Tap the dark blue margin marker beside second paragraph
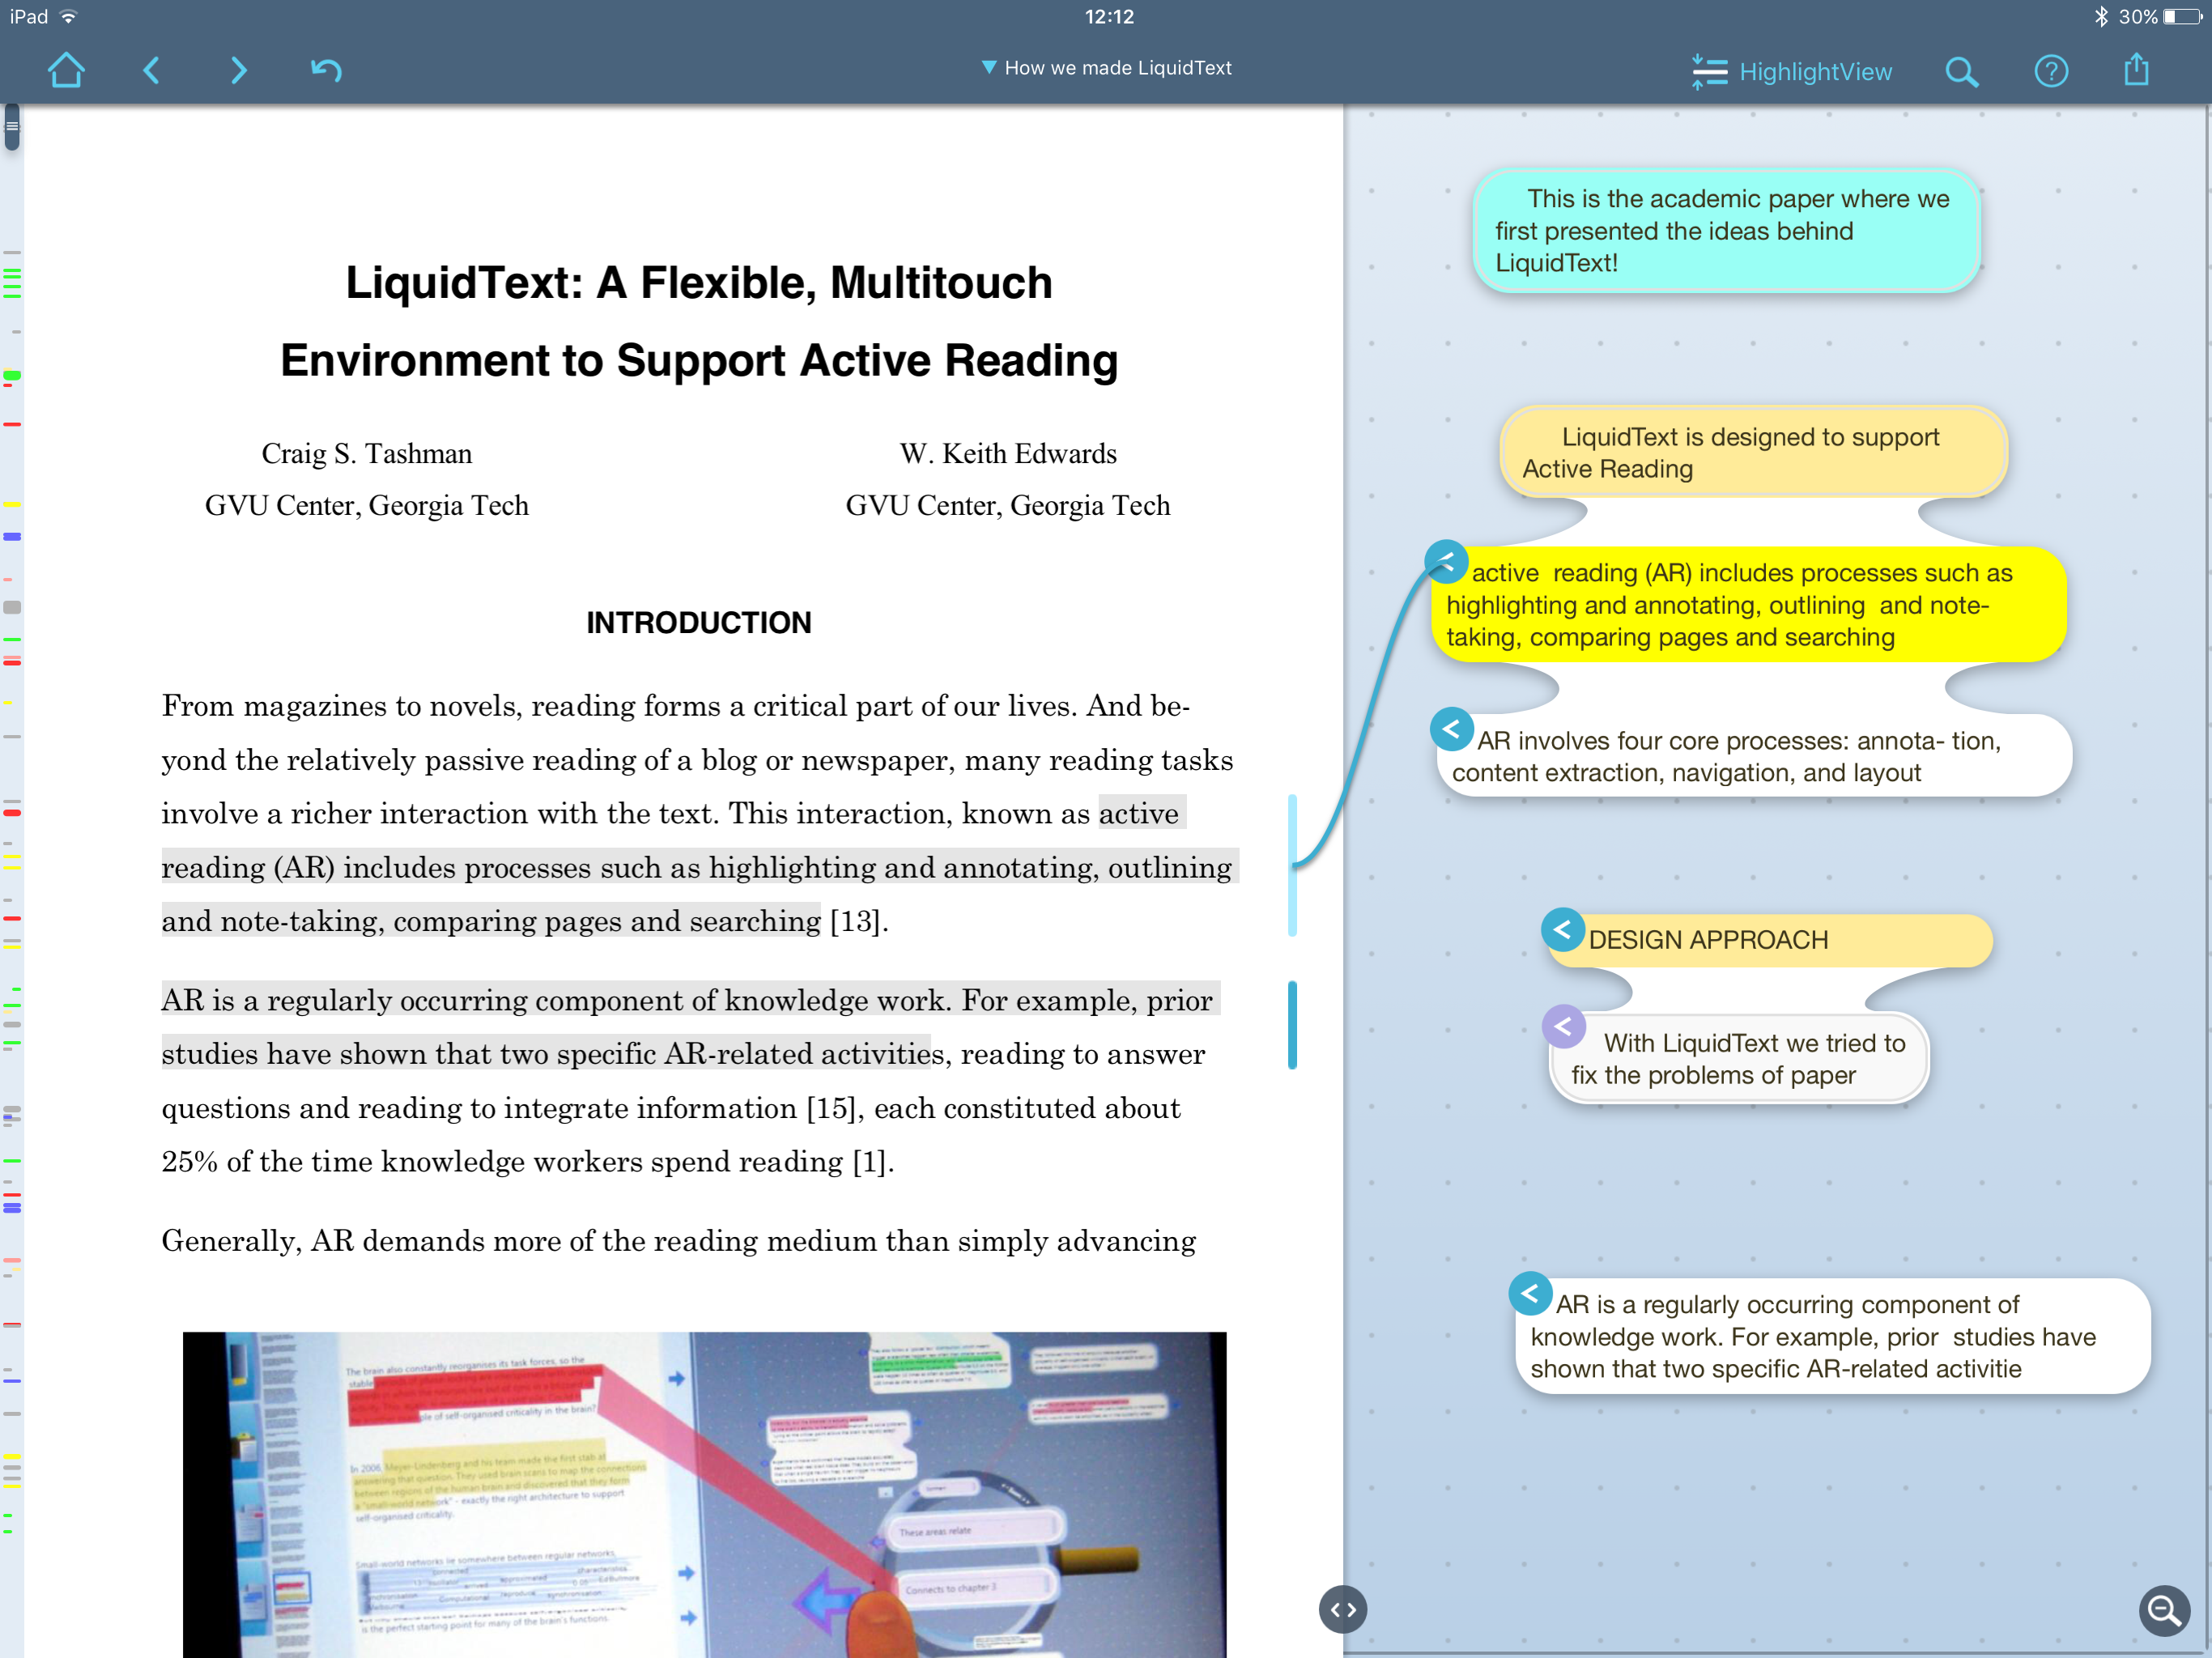Viewport: 2212px width, 1658px height. pos(1292,1025)
